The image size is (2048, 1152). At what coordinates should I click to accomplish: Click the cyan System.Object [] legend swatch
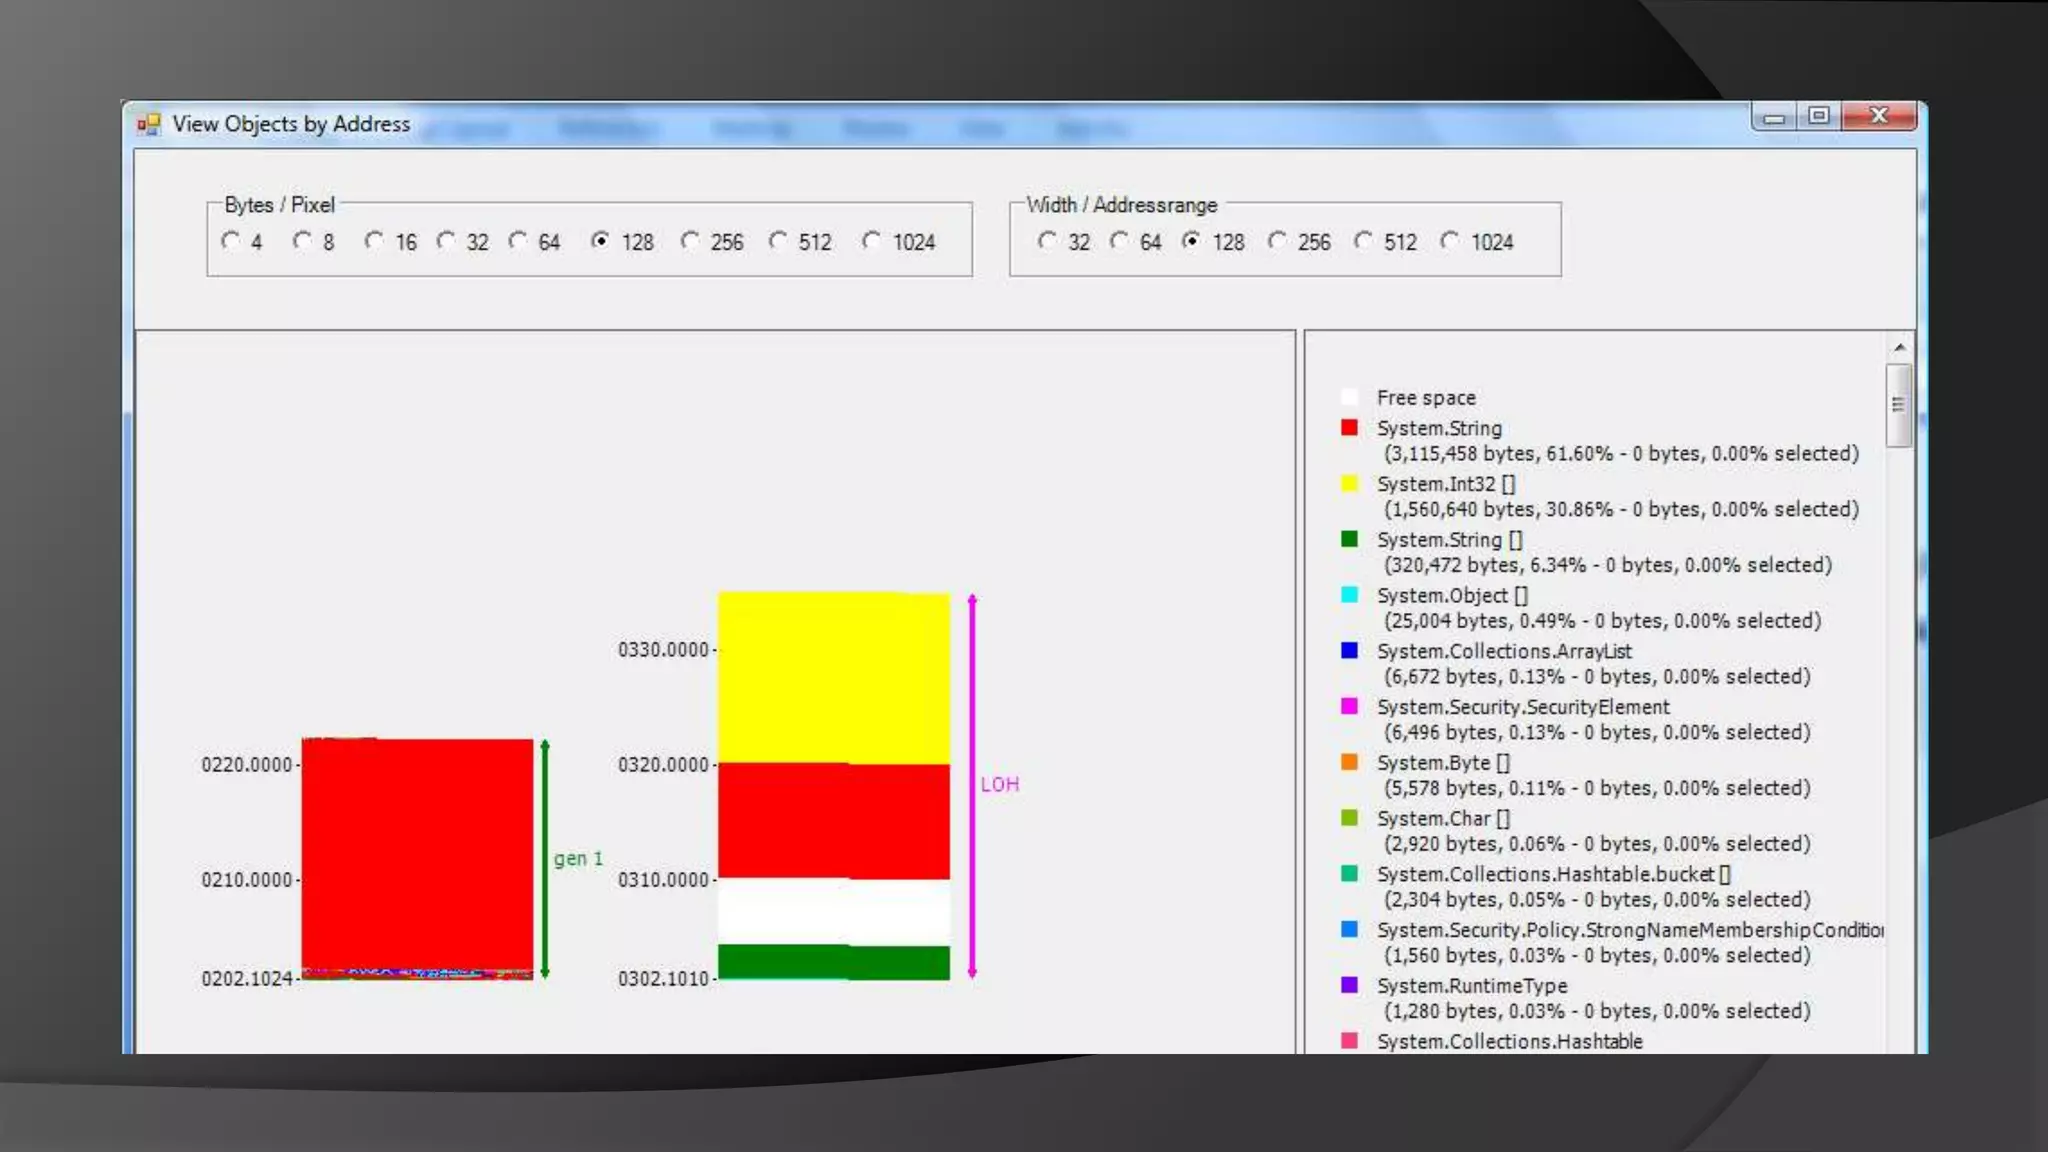pyautogui.click(x=1349, y=595)
